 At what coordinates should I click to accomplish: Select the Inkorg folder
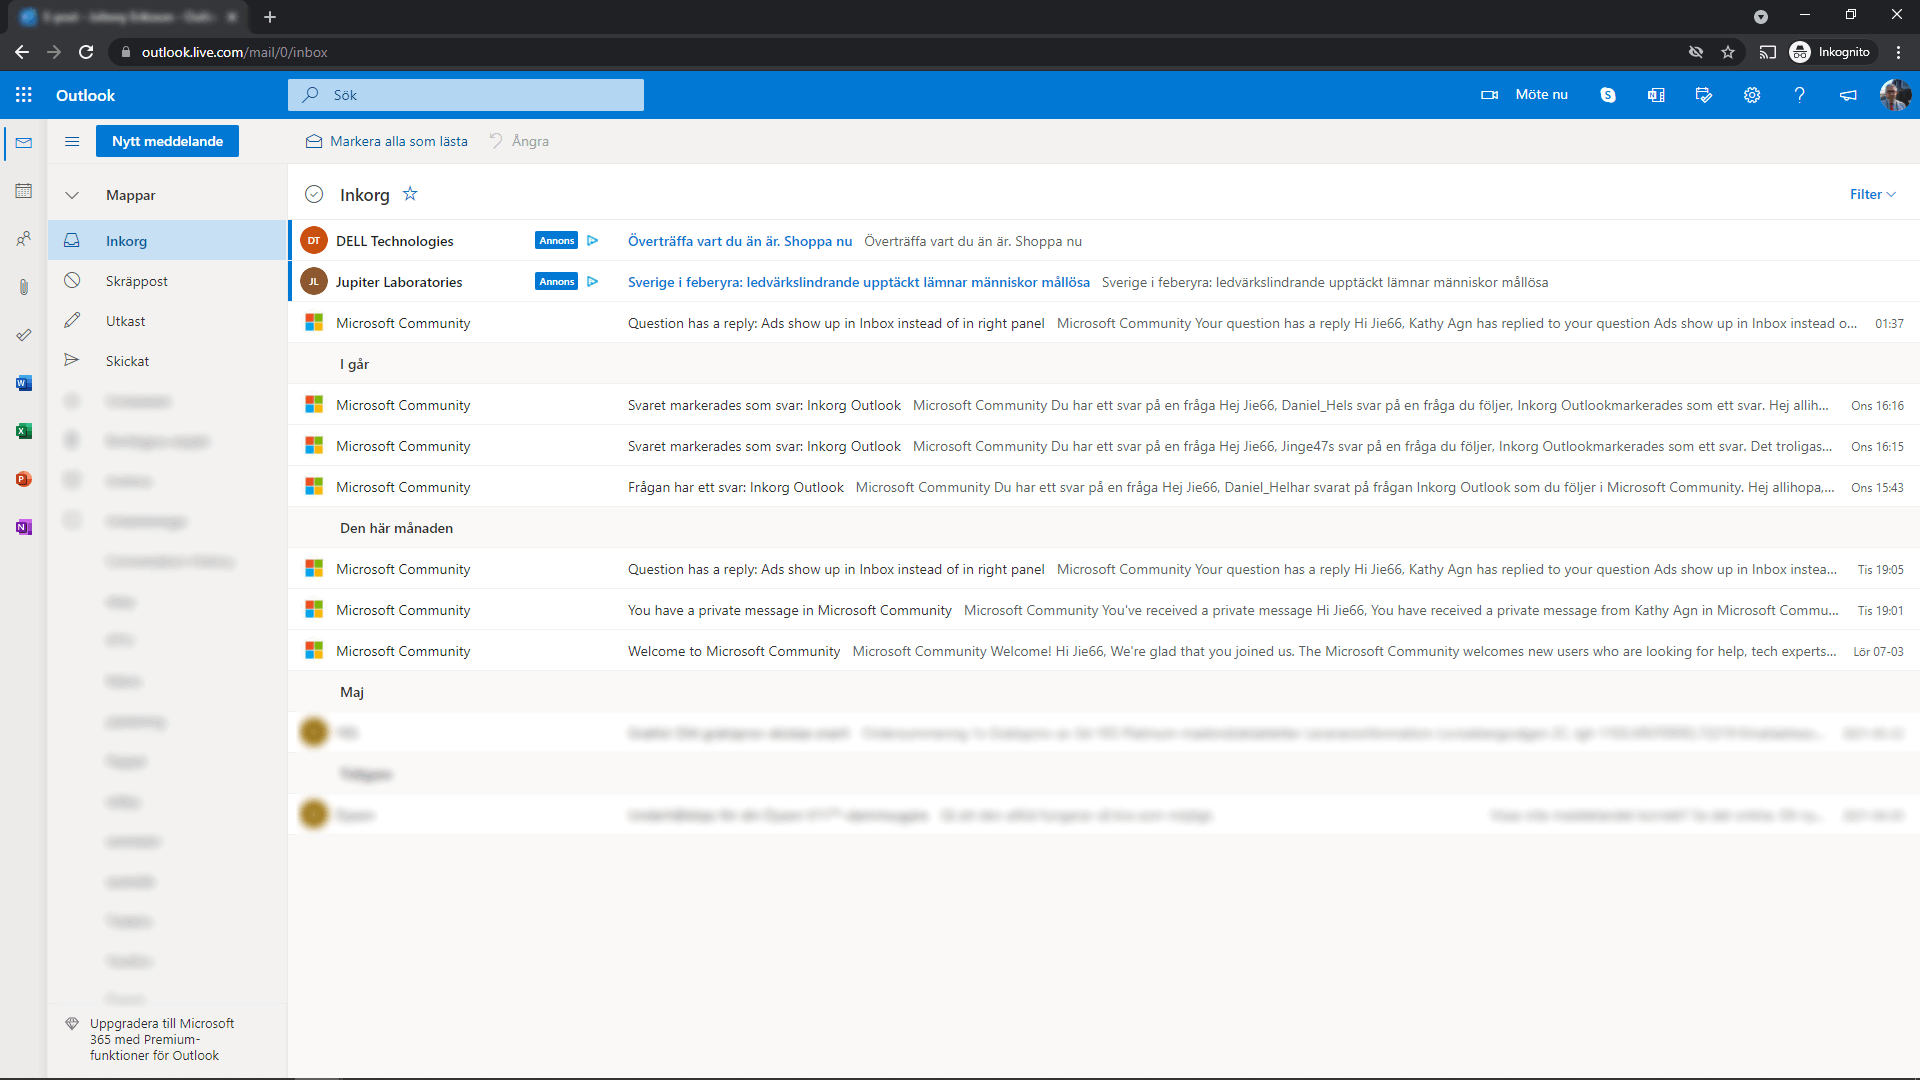point(168,240)
